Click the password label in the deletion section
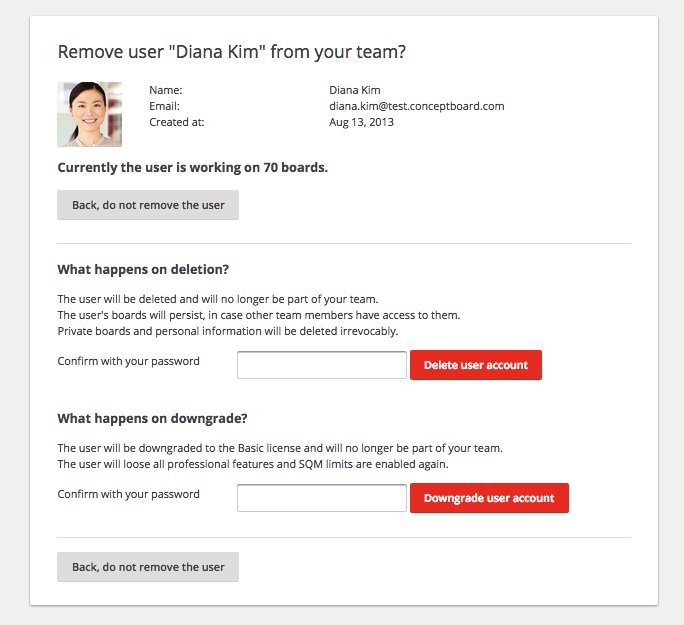684x625 pixels. pyautogui.click(x=129, y=362)
